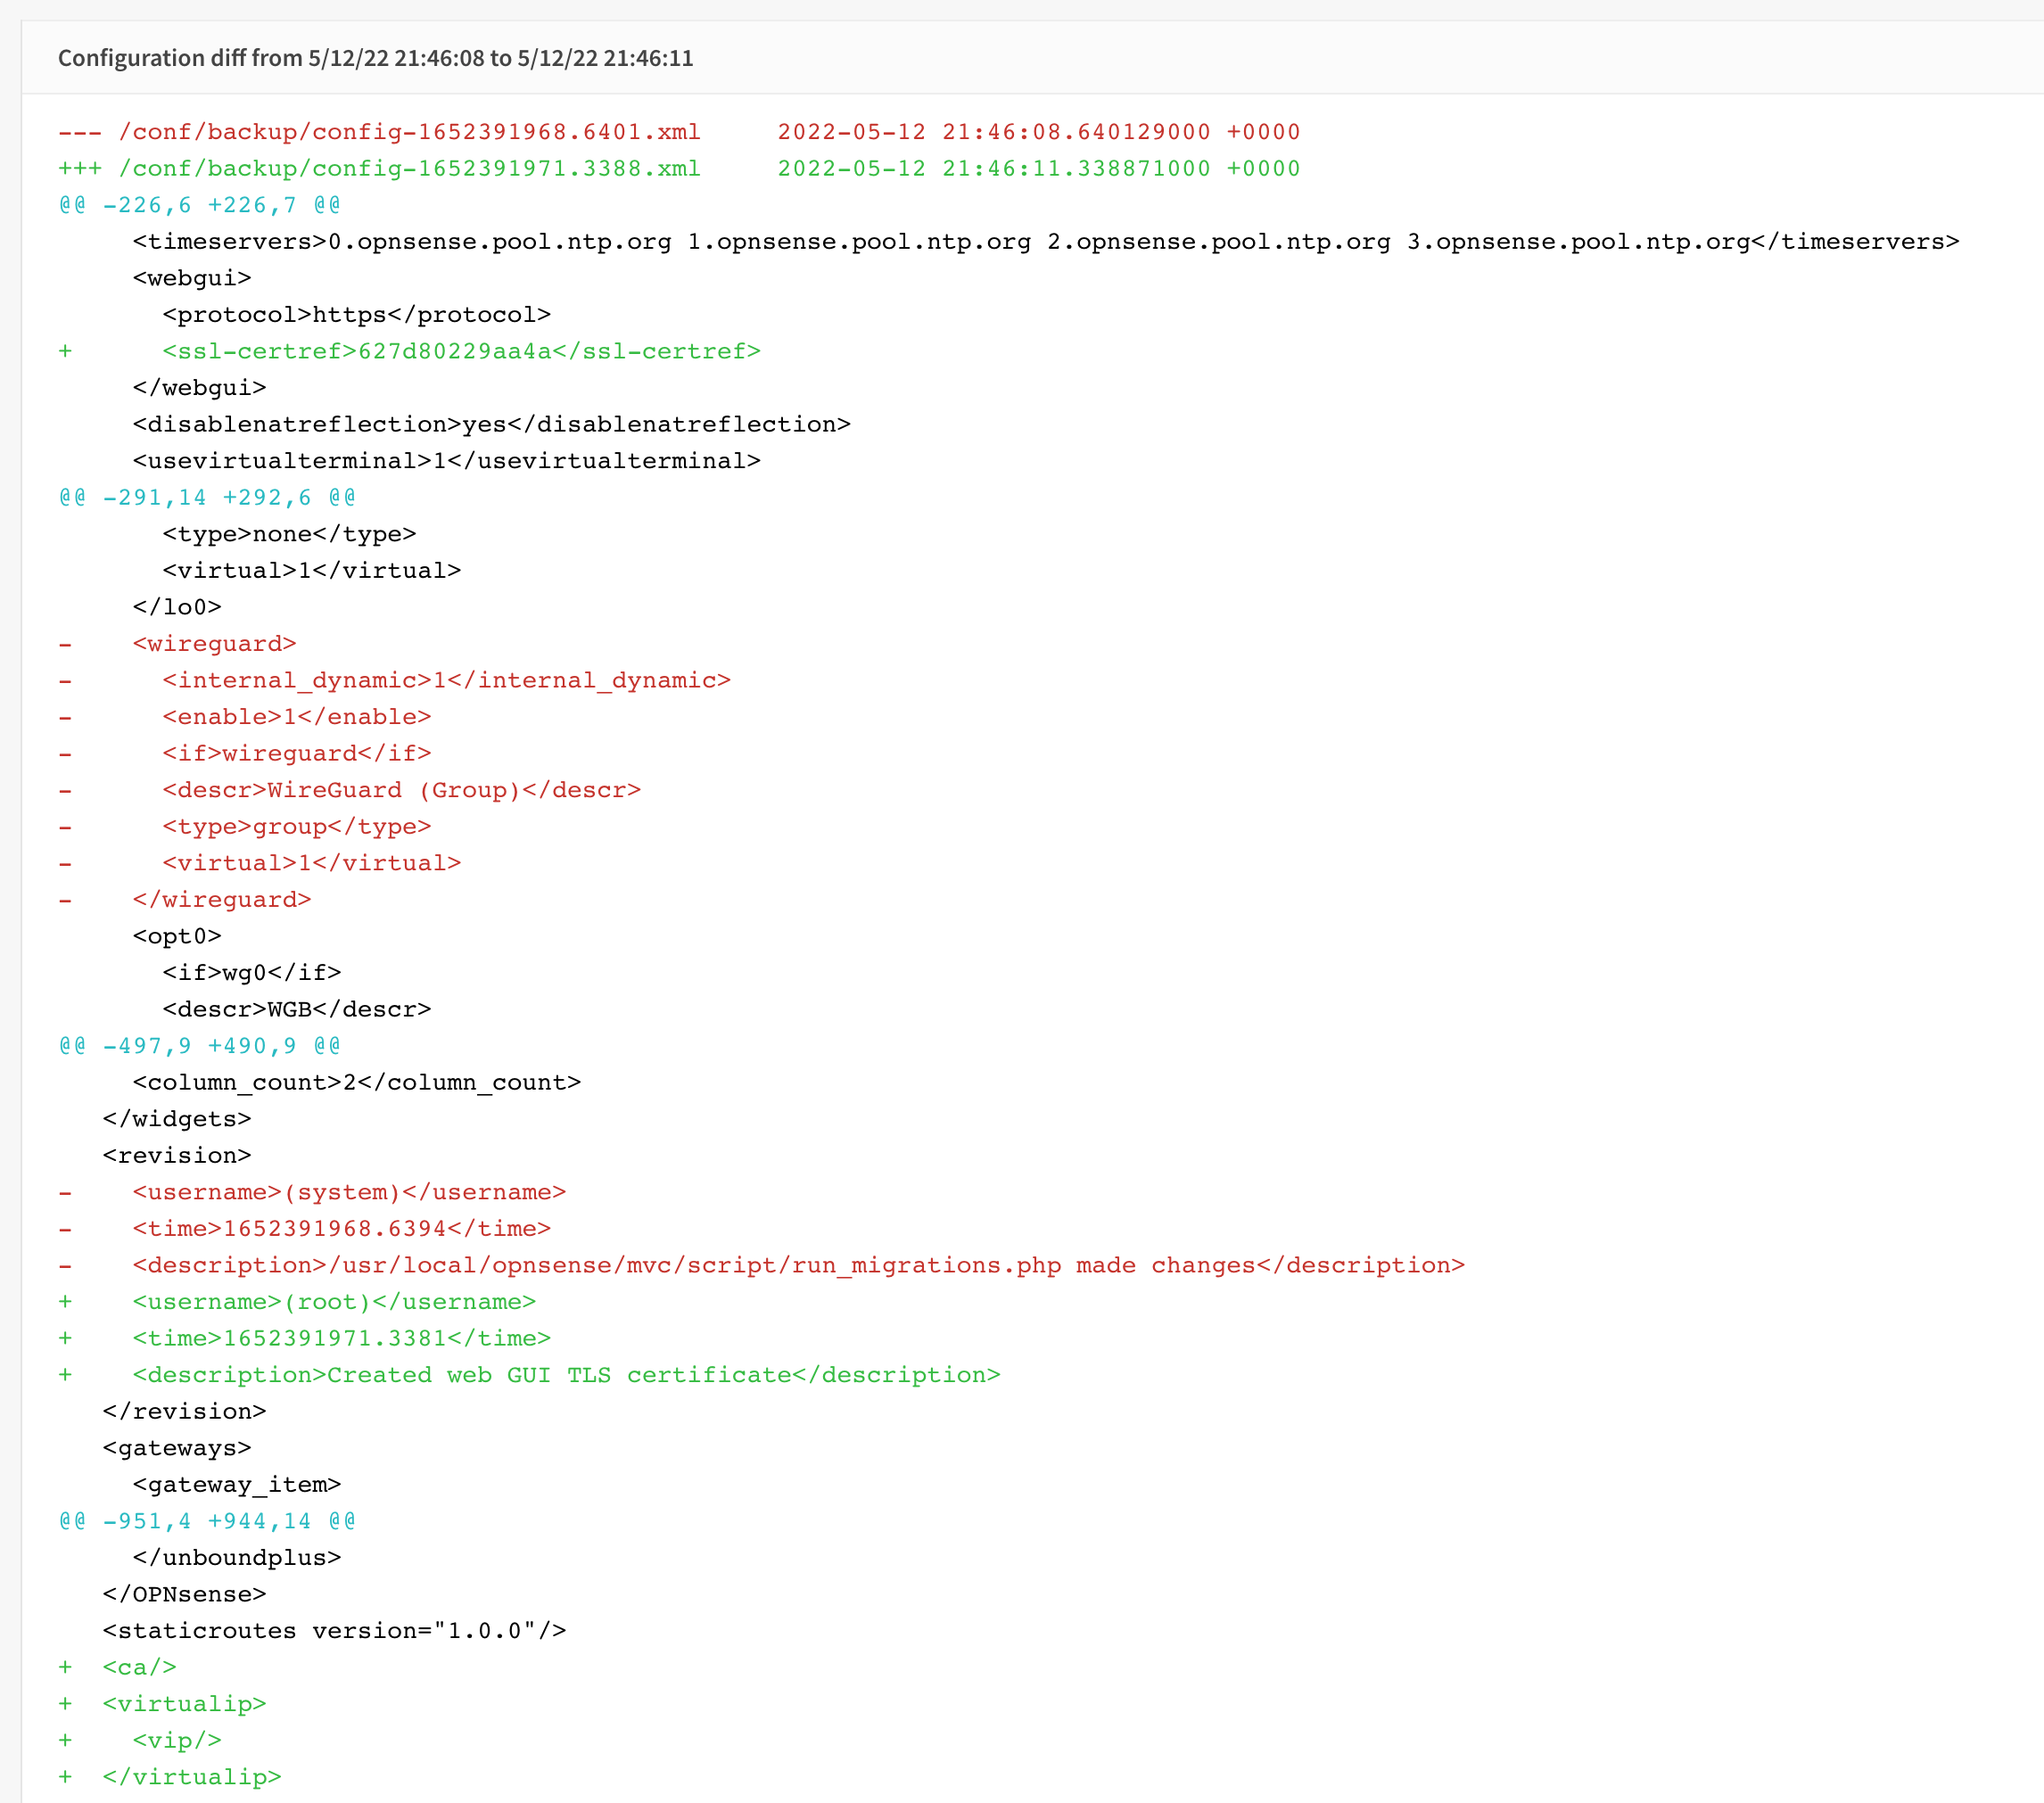Screen dimensions: 2044x1803
Task: Click the hunk header @@ -226,6 +226,7 @@
Action: (x=198, y=204)
